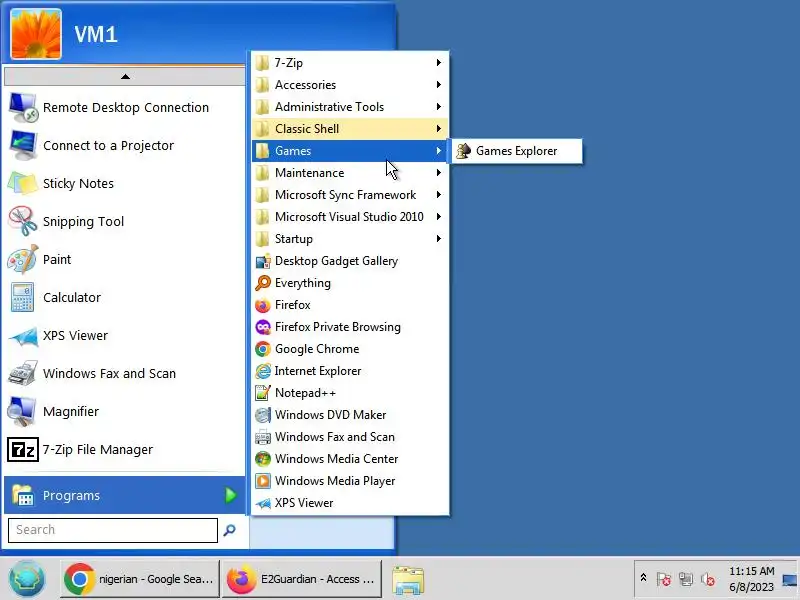This screenshot has height=600, width=800.
Task: Launch Sticky Notes via its icon
Action: [23, 183]
